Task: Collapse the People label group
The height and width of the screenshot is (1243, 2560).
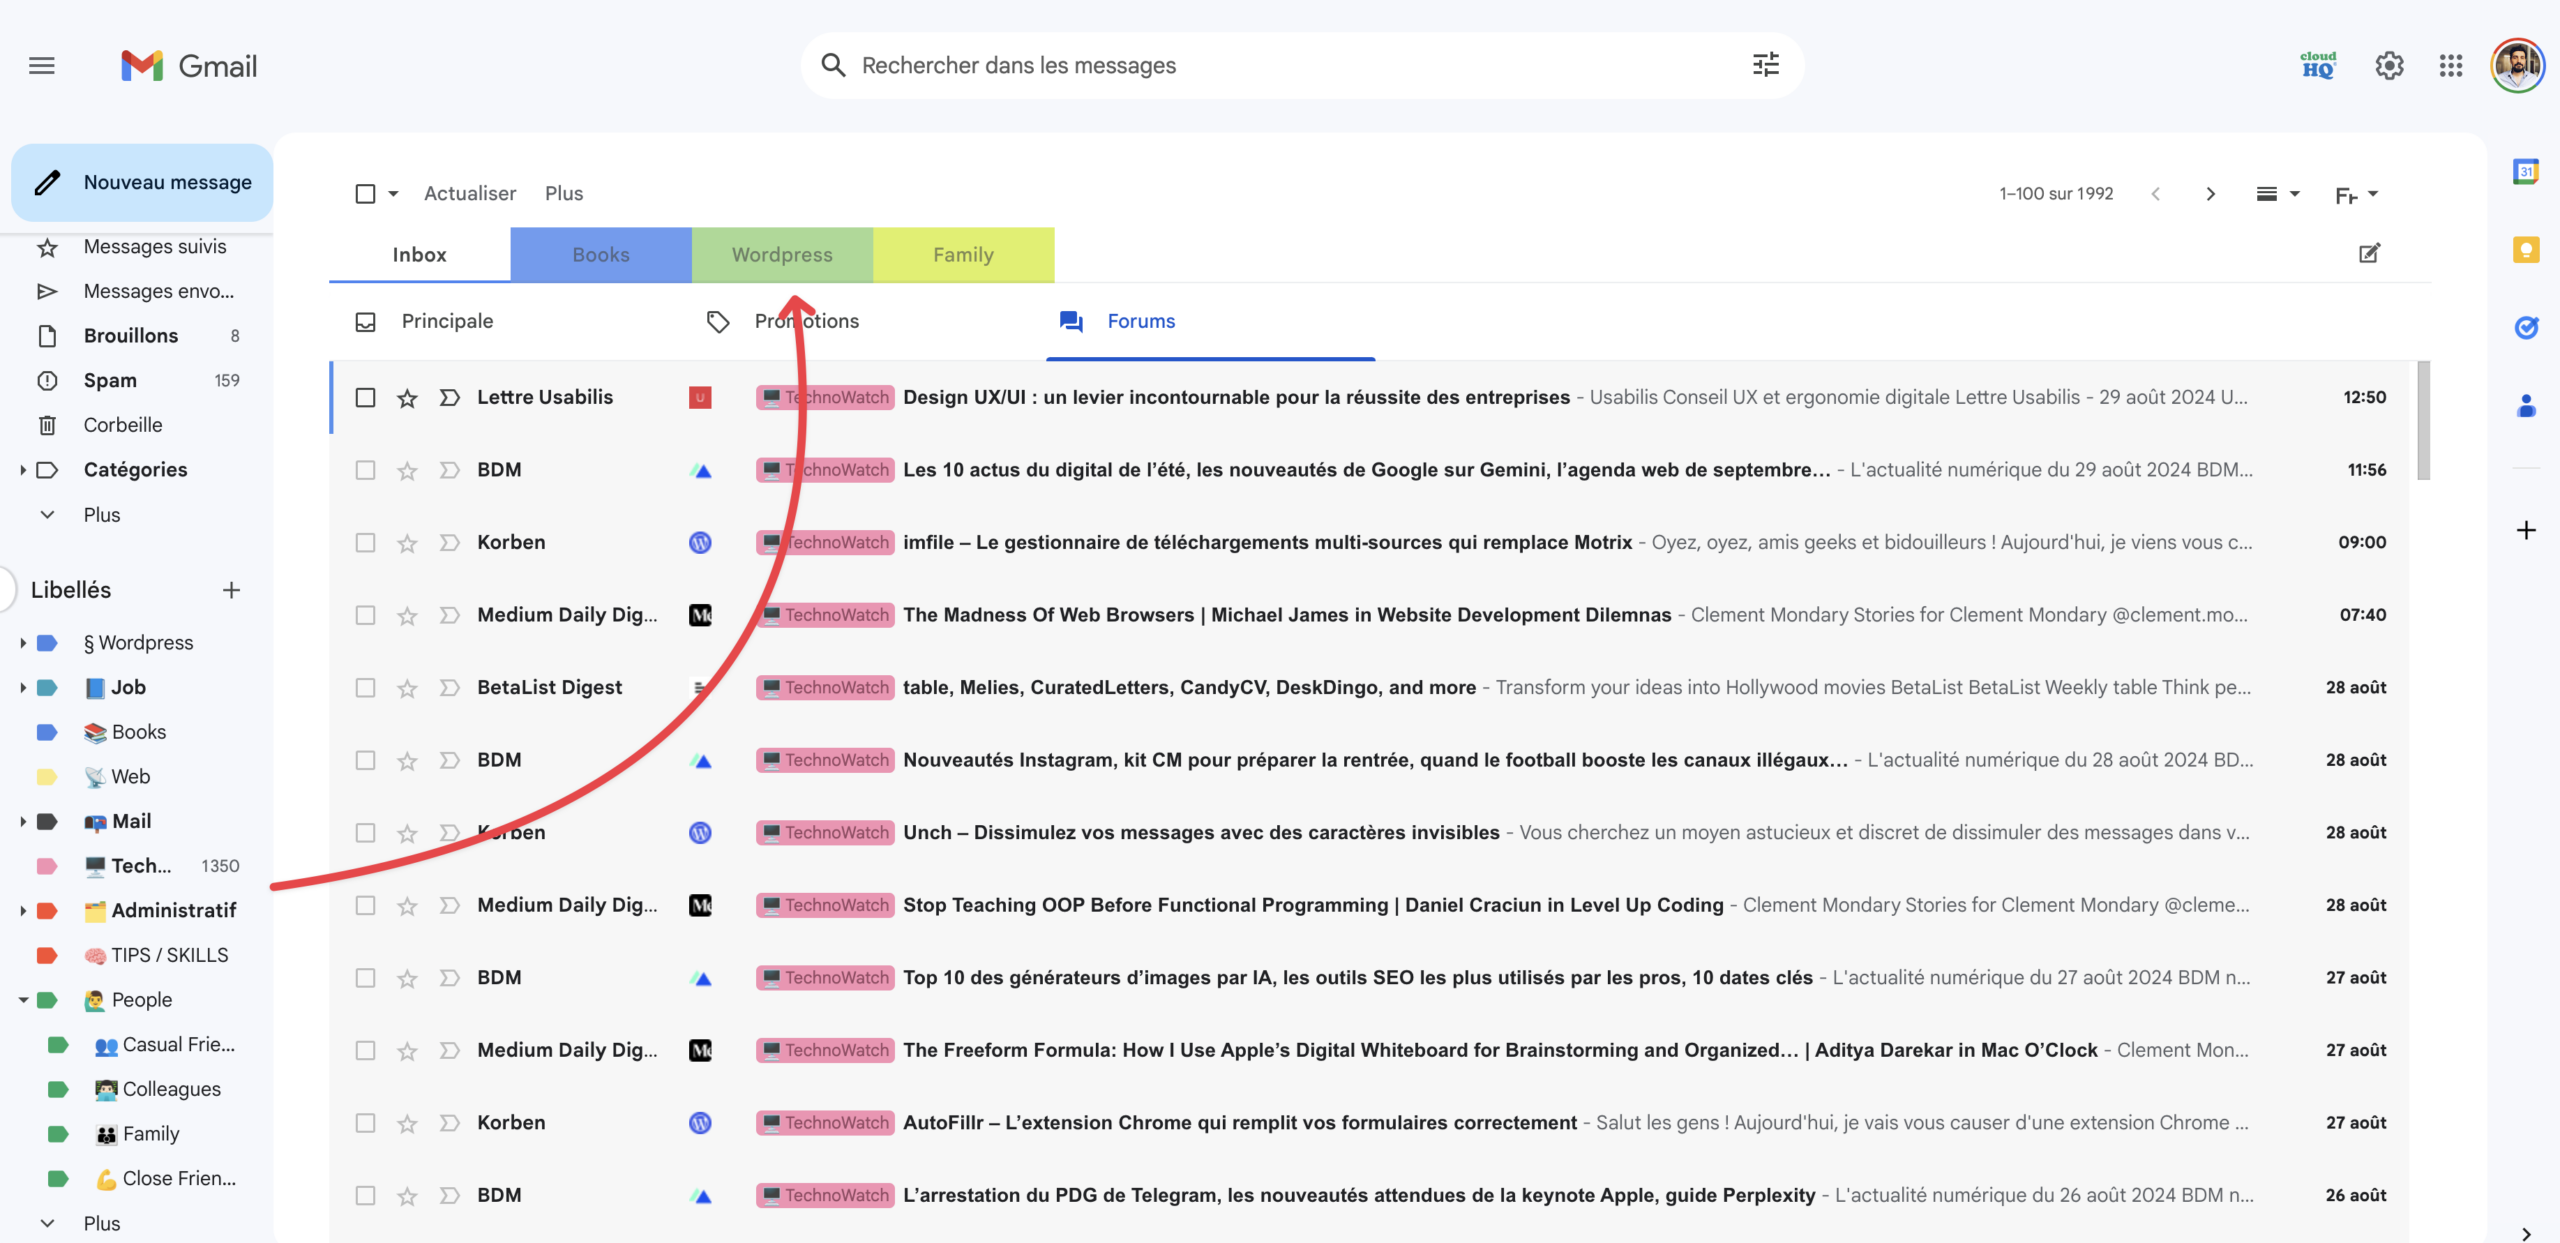Action: click(x=24, y=999)
